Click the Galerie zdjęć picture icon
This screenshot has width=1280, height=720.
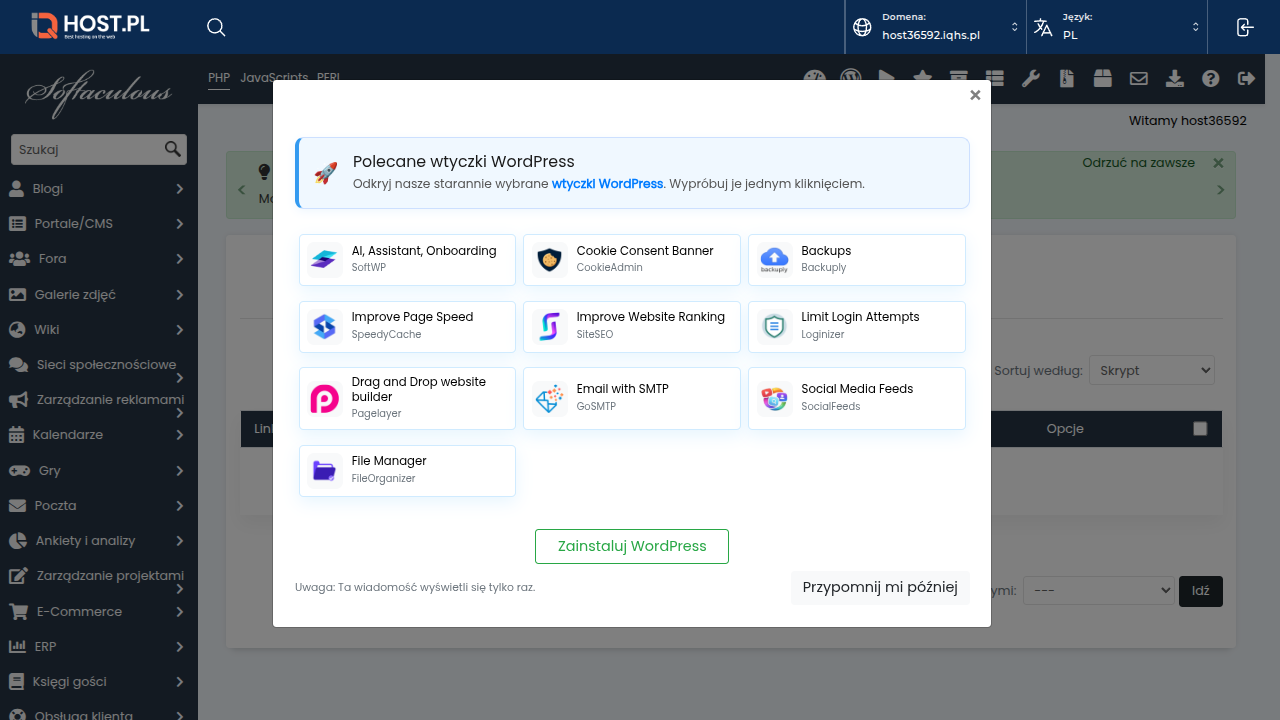coord(17,294)
